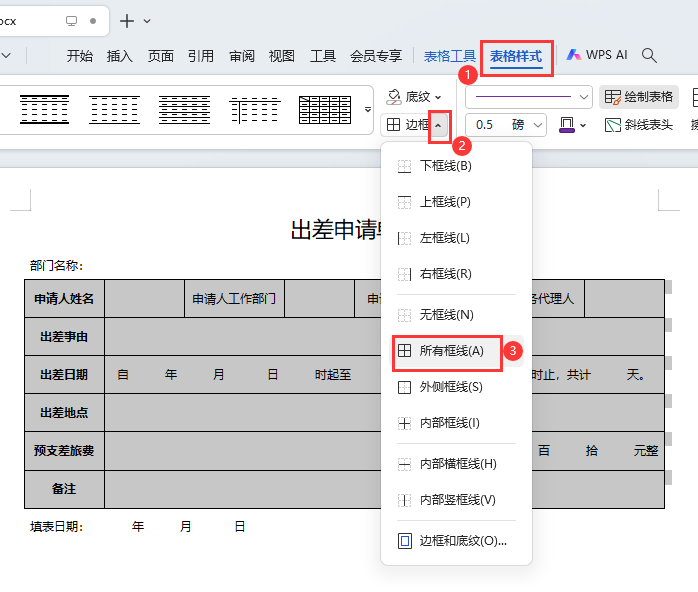Click the search magnifier icon
The width and height of the screenshot is (698, 592).
click(649, 56)
